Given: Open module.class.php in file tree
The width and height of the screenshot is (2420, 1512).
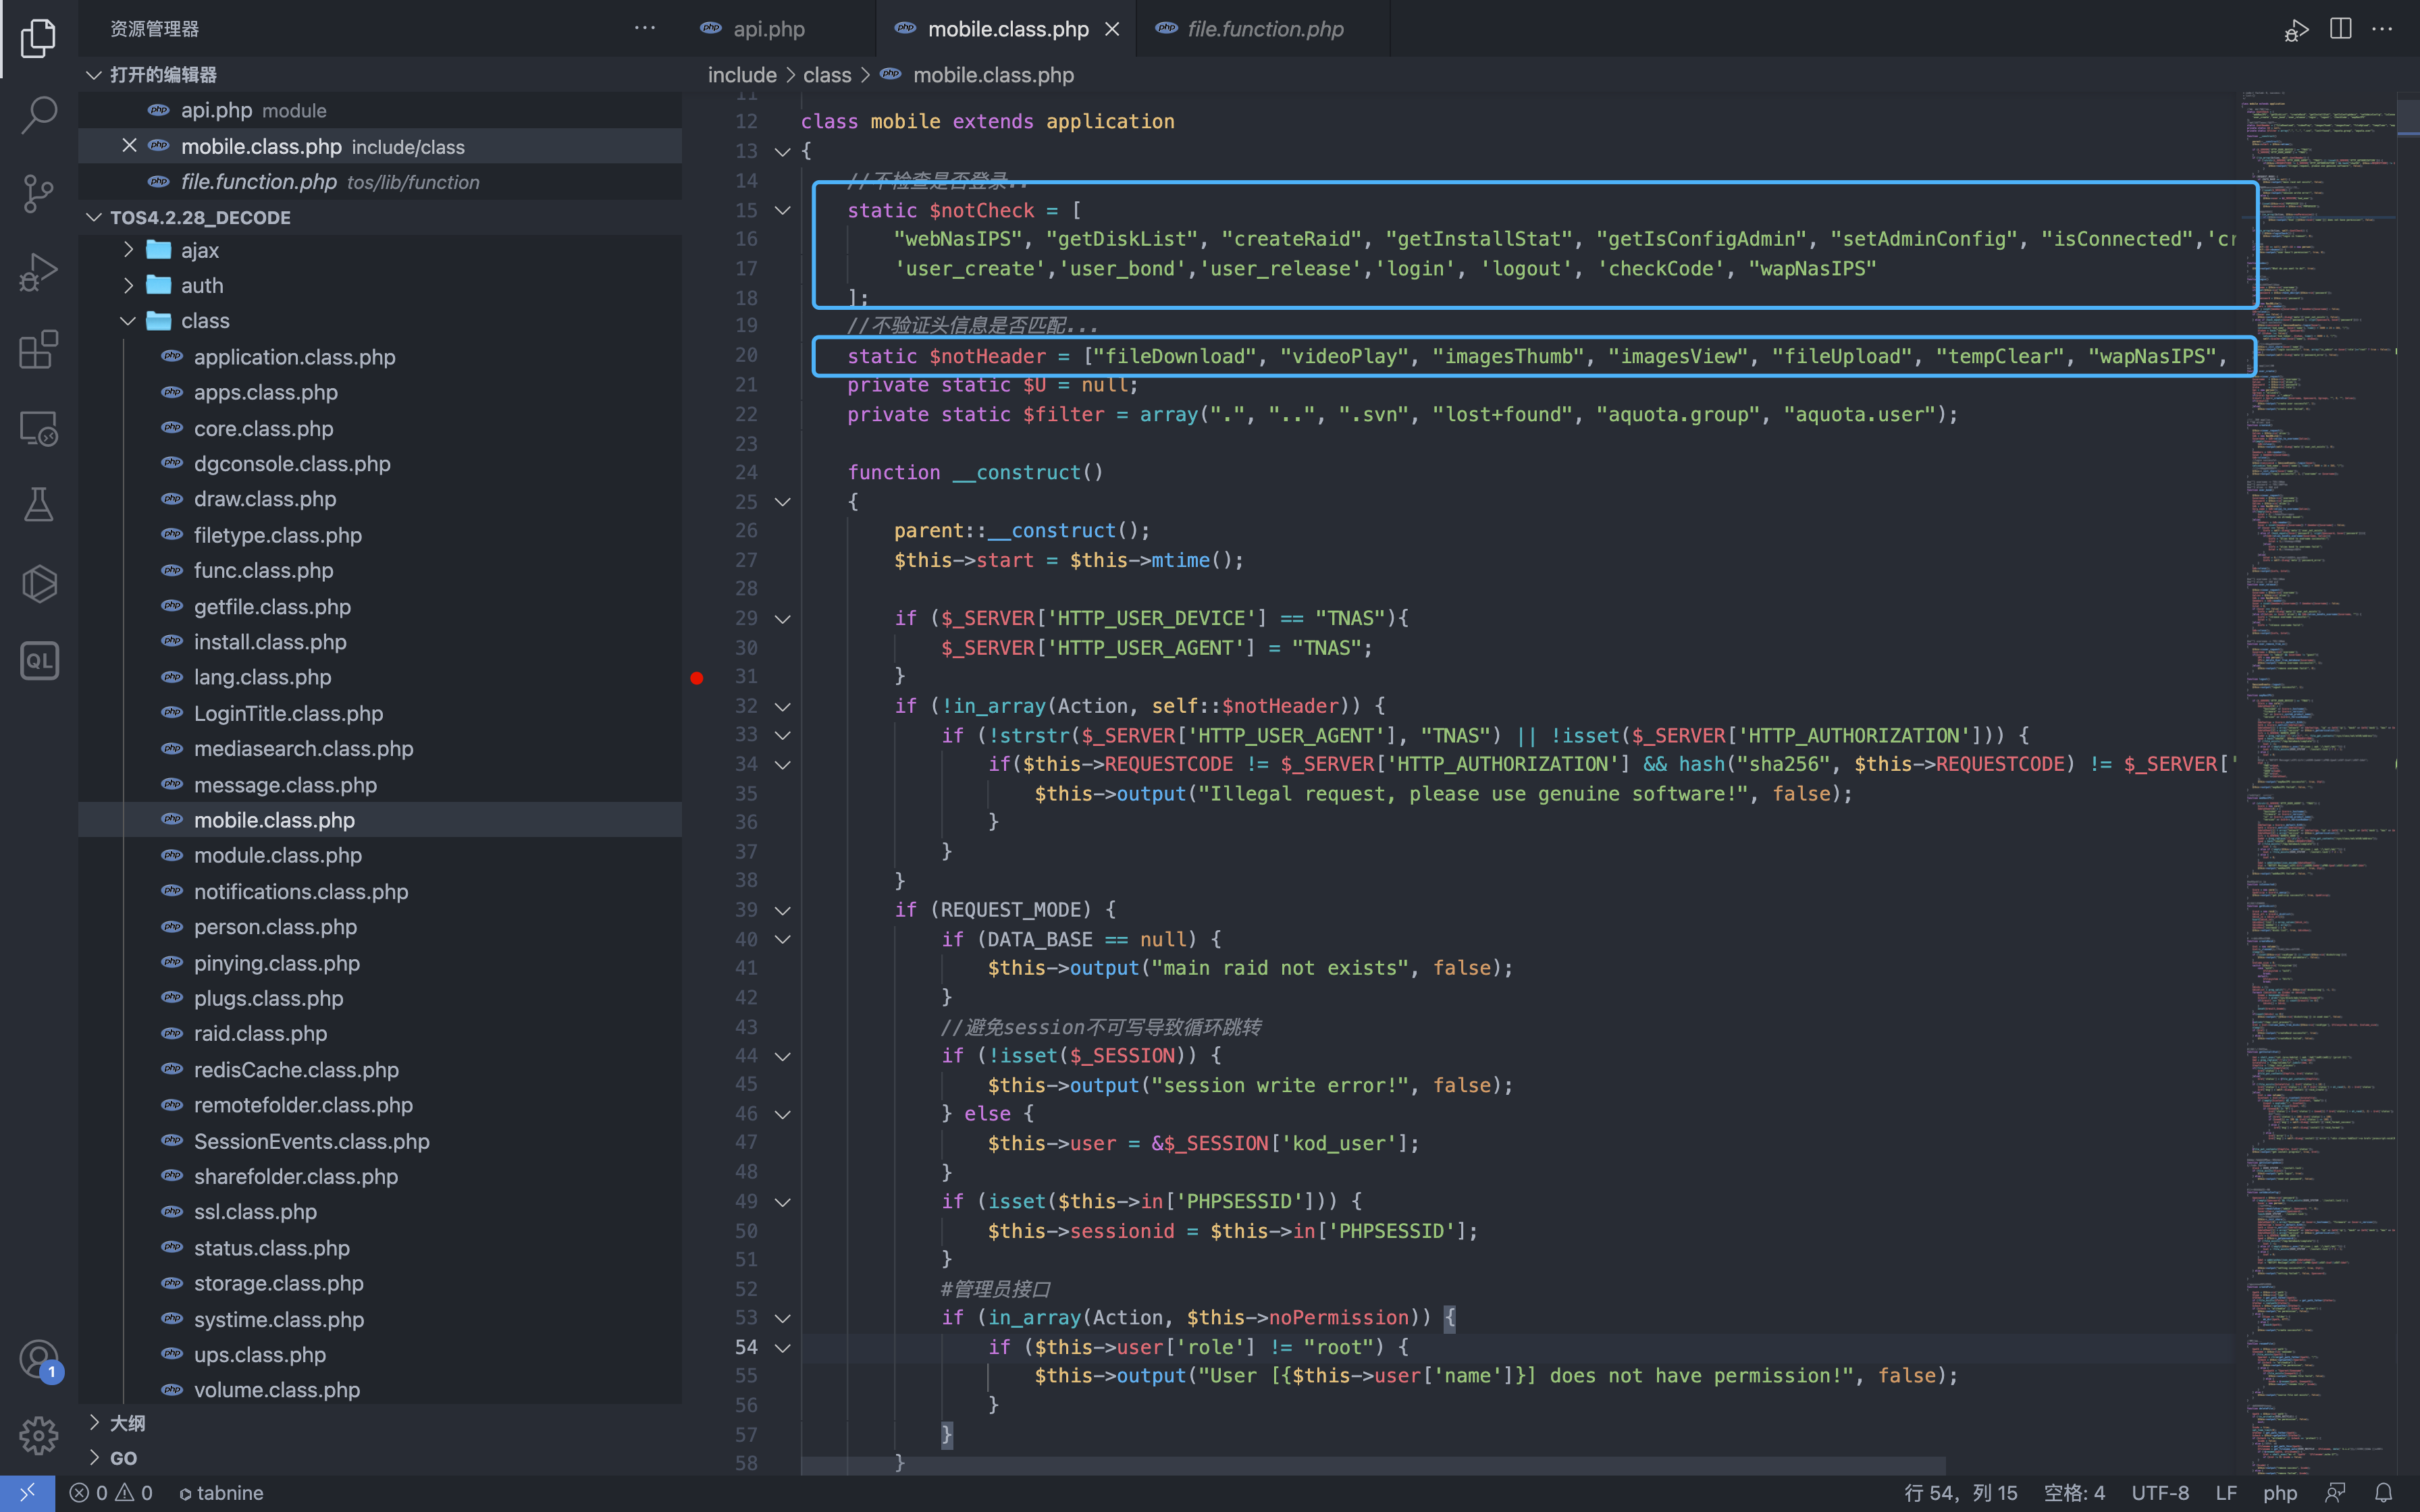Looking at the screenshot, I should point(277,855).
